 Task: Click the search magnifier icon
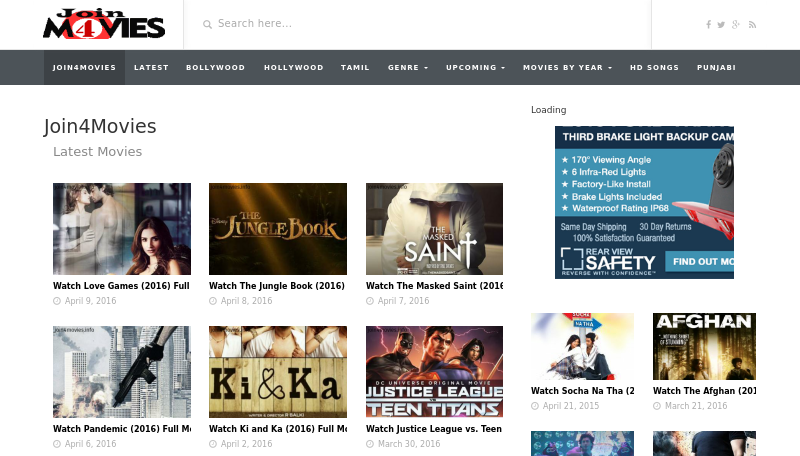(x=207, y=24)
